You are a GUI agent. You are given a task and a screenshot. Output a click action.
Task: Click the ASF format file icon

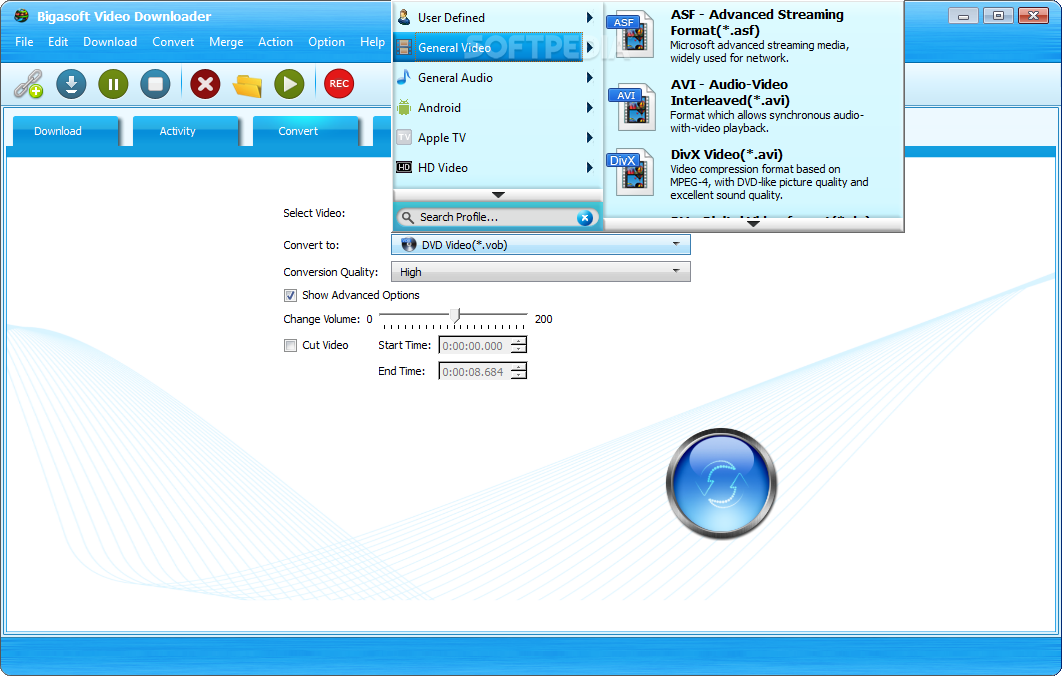pyautogui.click(x=631, y=35)
